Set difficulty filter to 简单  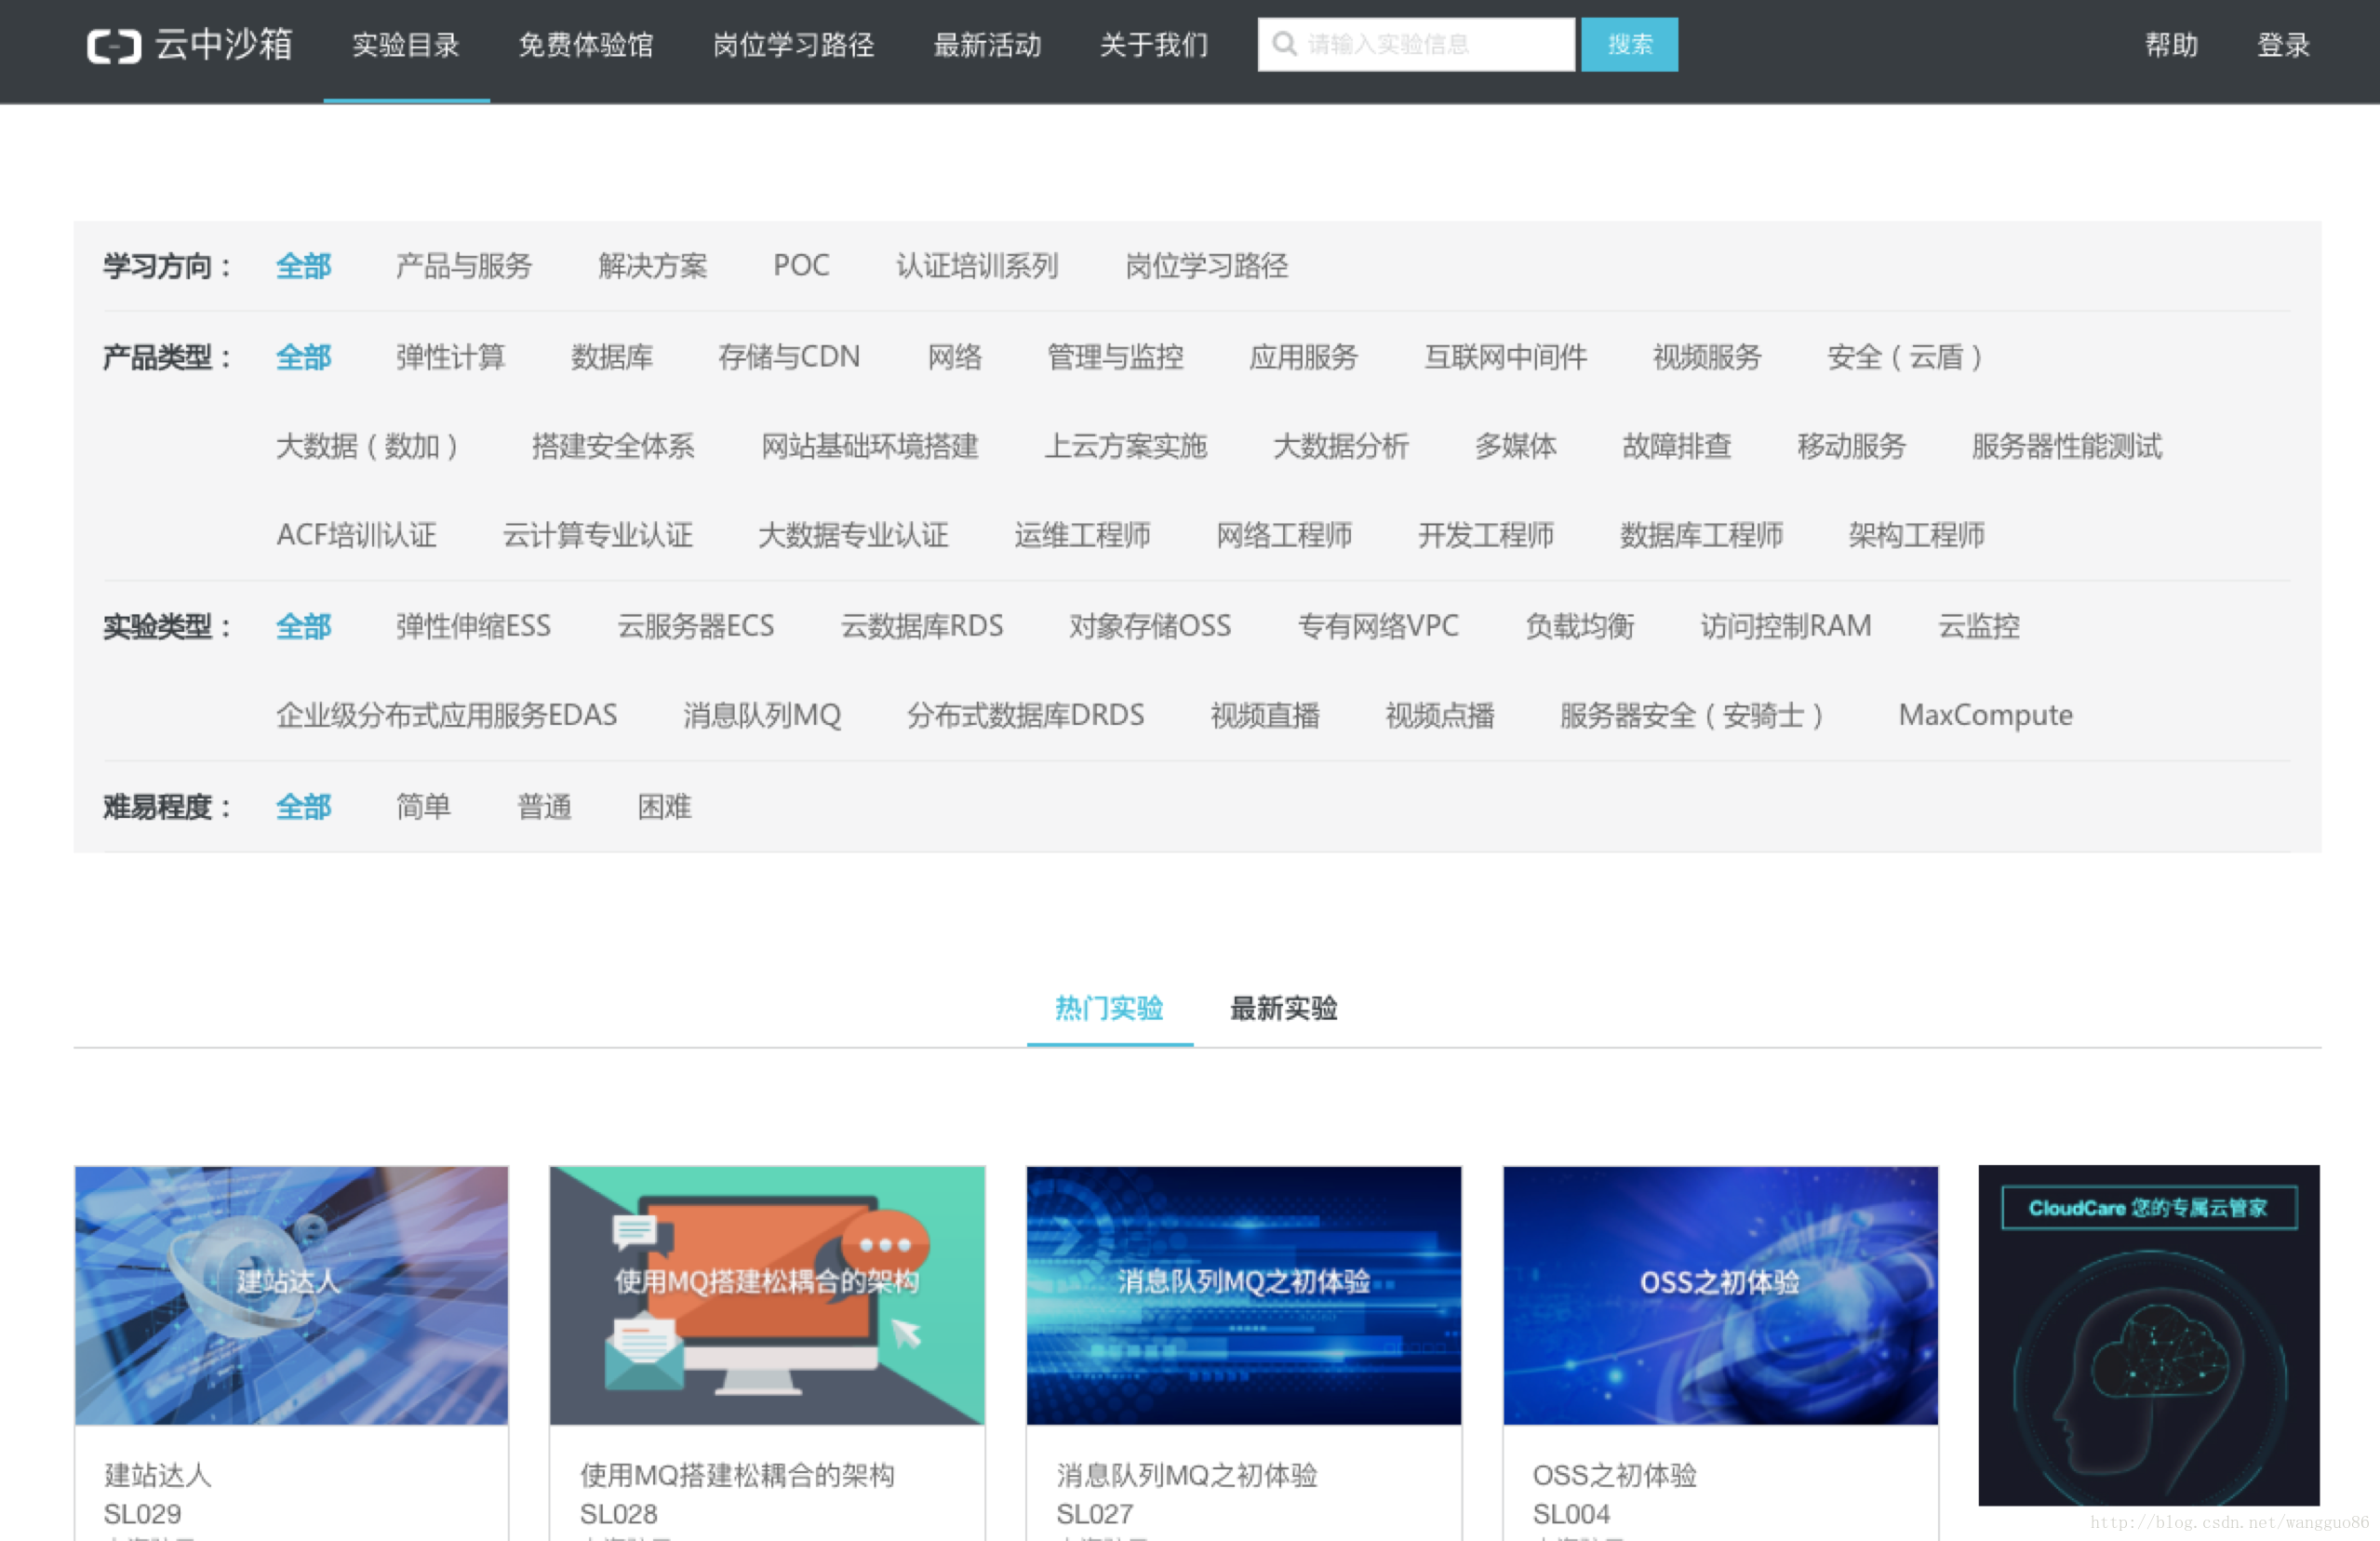[x=423, y=806]
